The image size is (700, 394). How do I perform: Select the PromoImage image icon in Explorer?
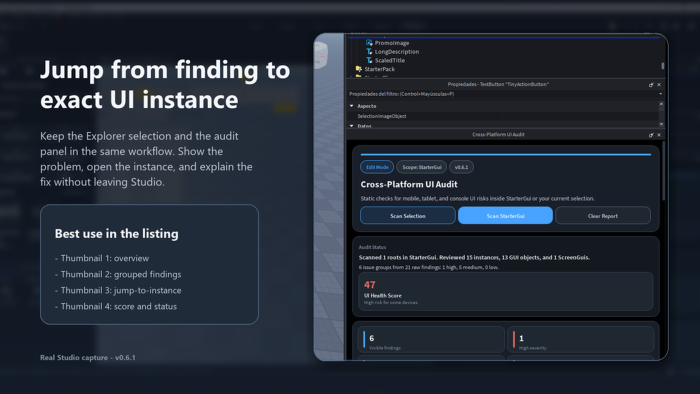pos(369,43)
